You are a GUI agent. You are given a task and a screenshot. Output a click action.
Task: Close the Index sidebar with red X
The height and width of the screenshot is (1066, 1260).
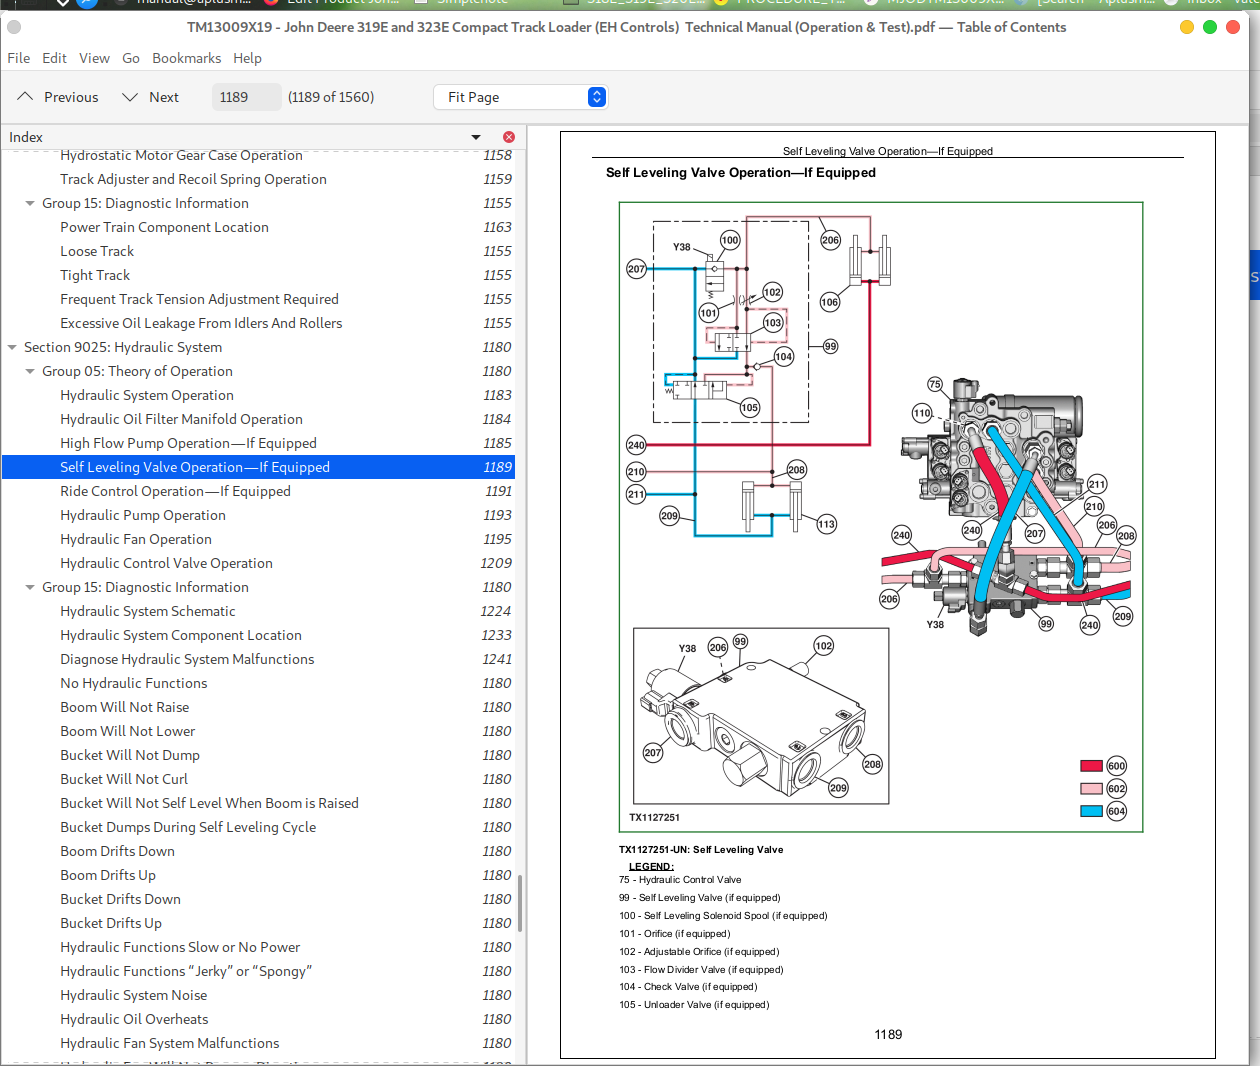pos(509,137)
